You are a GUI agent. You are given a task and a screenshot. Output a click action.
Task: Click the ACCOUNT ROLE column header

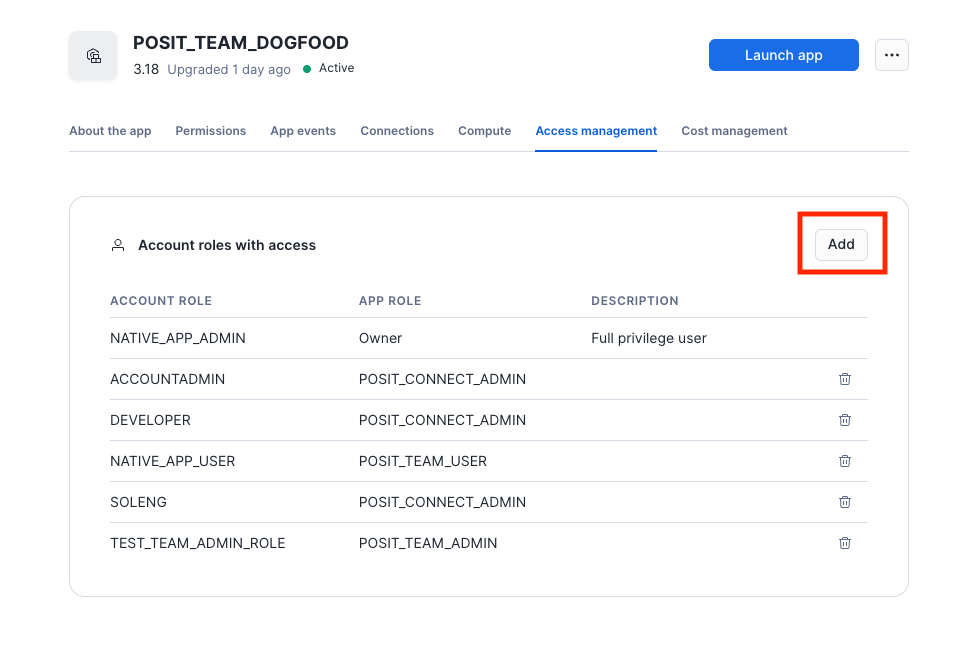[161, 301]
